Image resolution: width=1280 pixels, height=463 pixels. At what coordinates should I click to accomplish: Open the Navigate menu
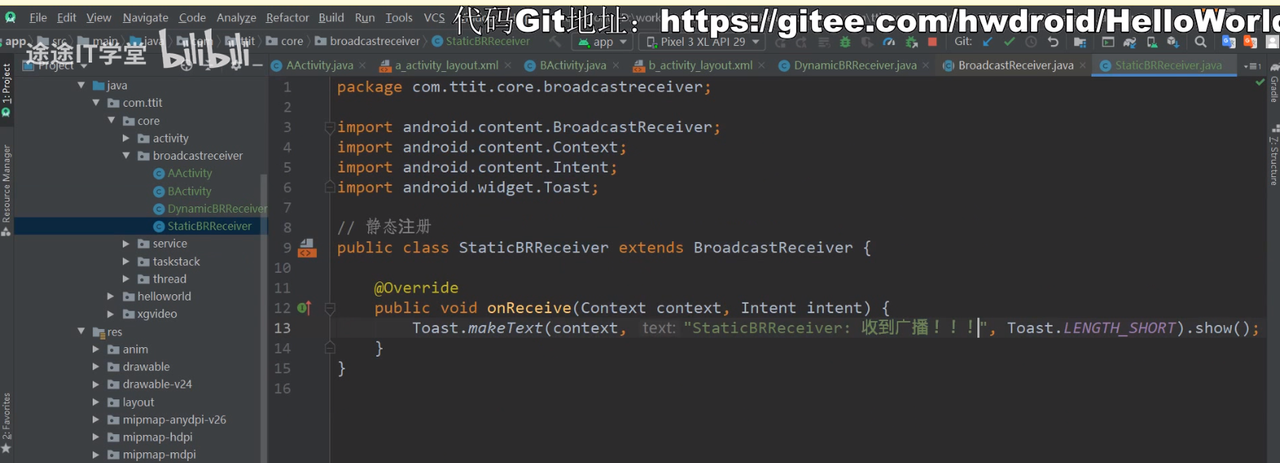point(146,18)
